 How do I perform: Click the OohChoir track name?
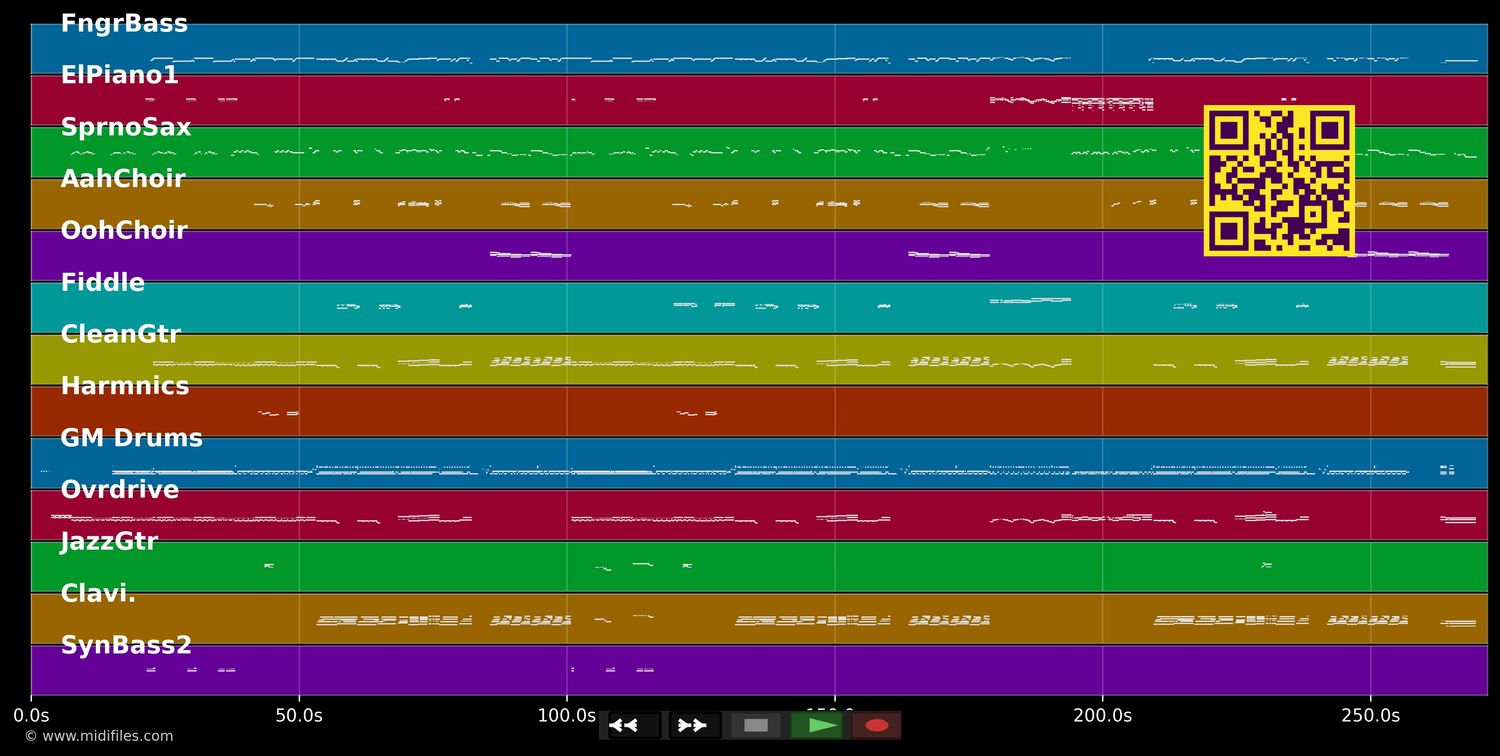point(124,231)
